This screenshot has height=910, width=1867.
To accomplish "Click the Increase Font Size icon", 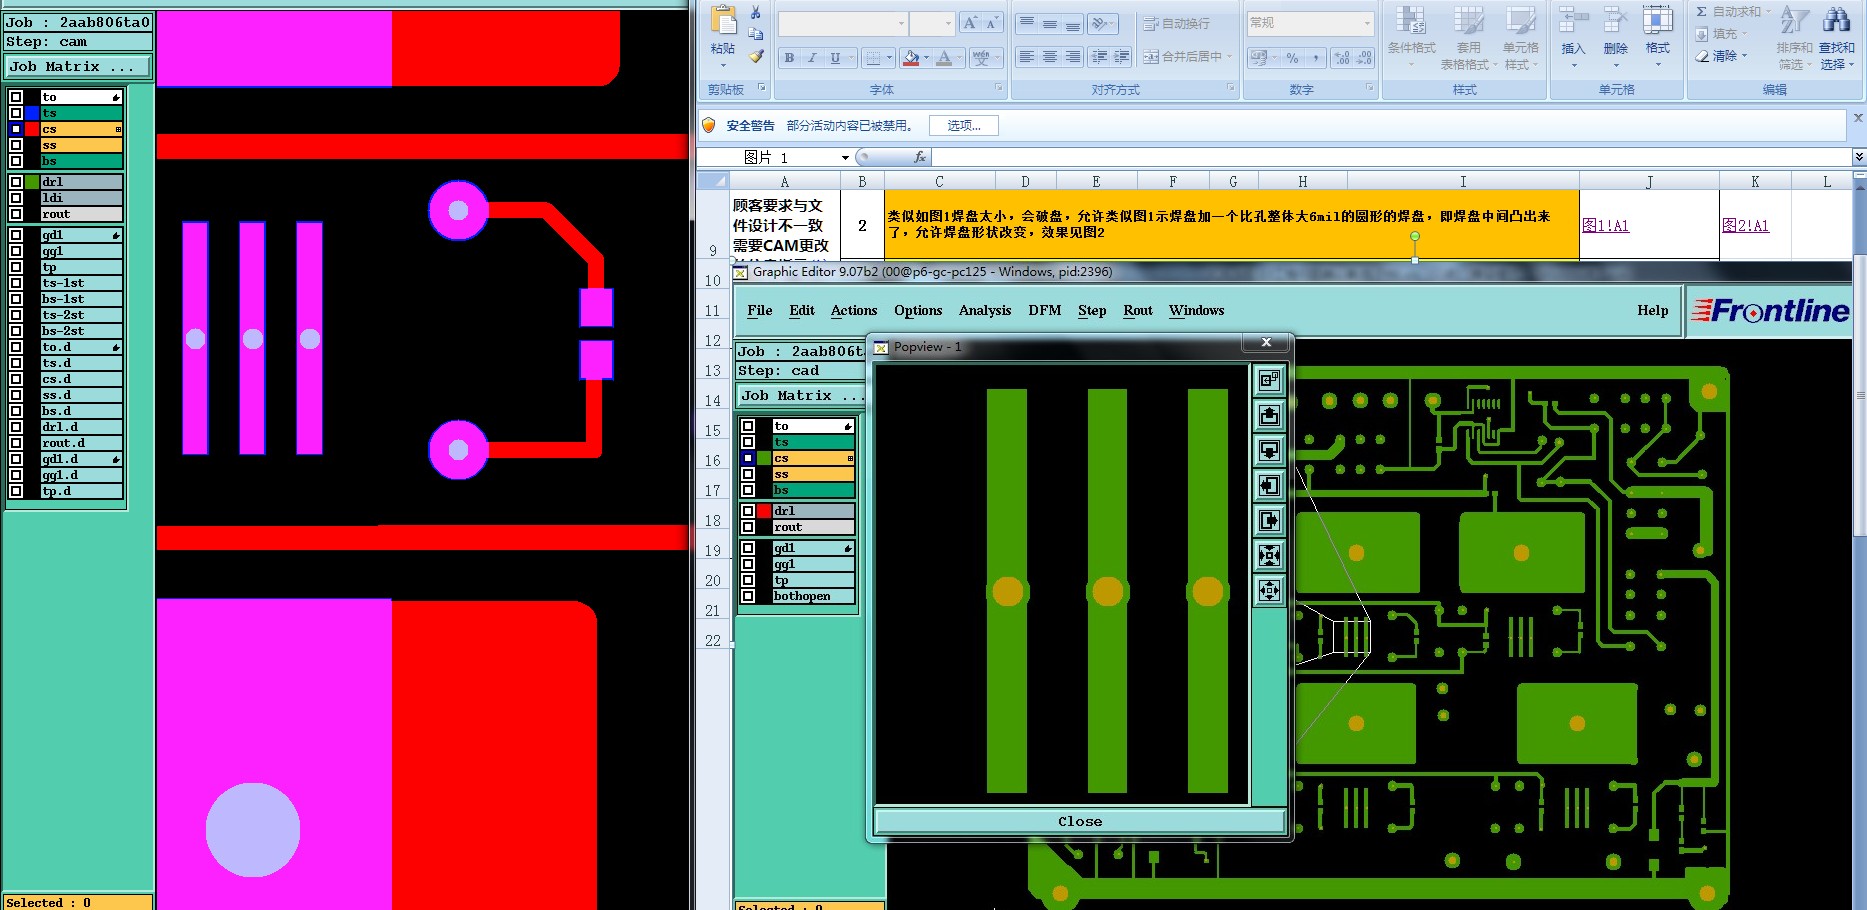I will [969, 22].
